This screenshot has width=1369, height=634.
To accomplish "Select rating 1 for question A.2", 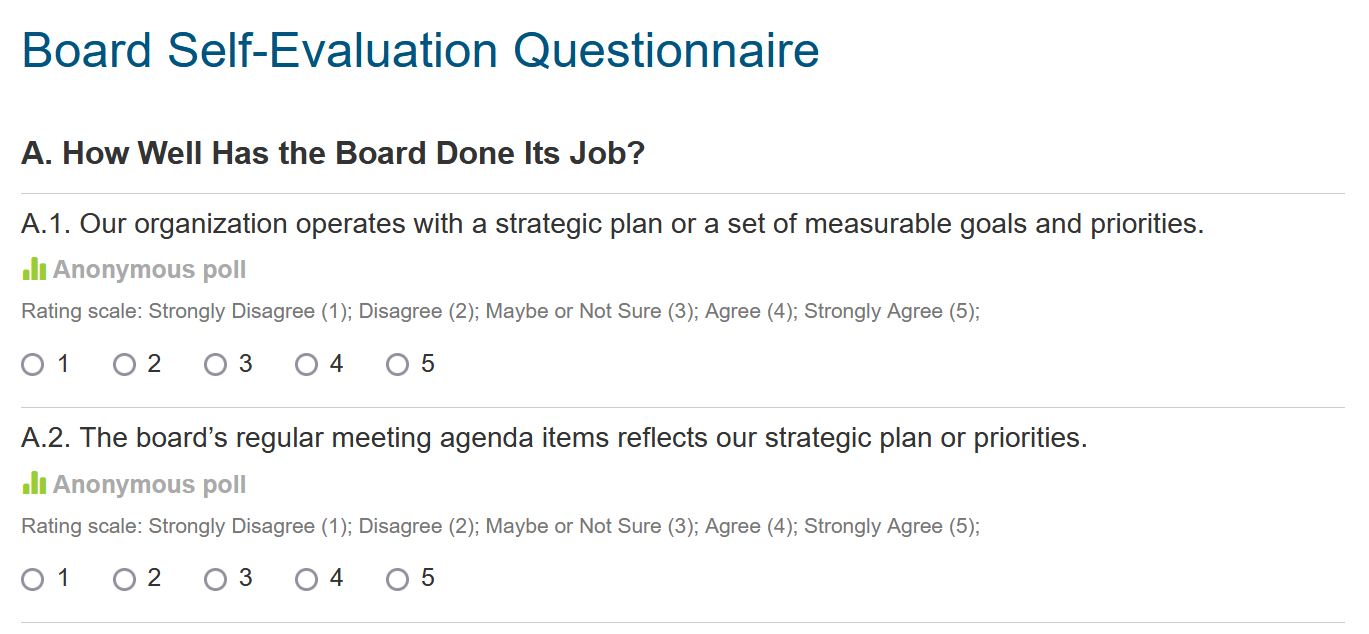I will coord(33,579).
